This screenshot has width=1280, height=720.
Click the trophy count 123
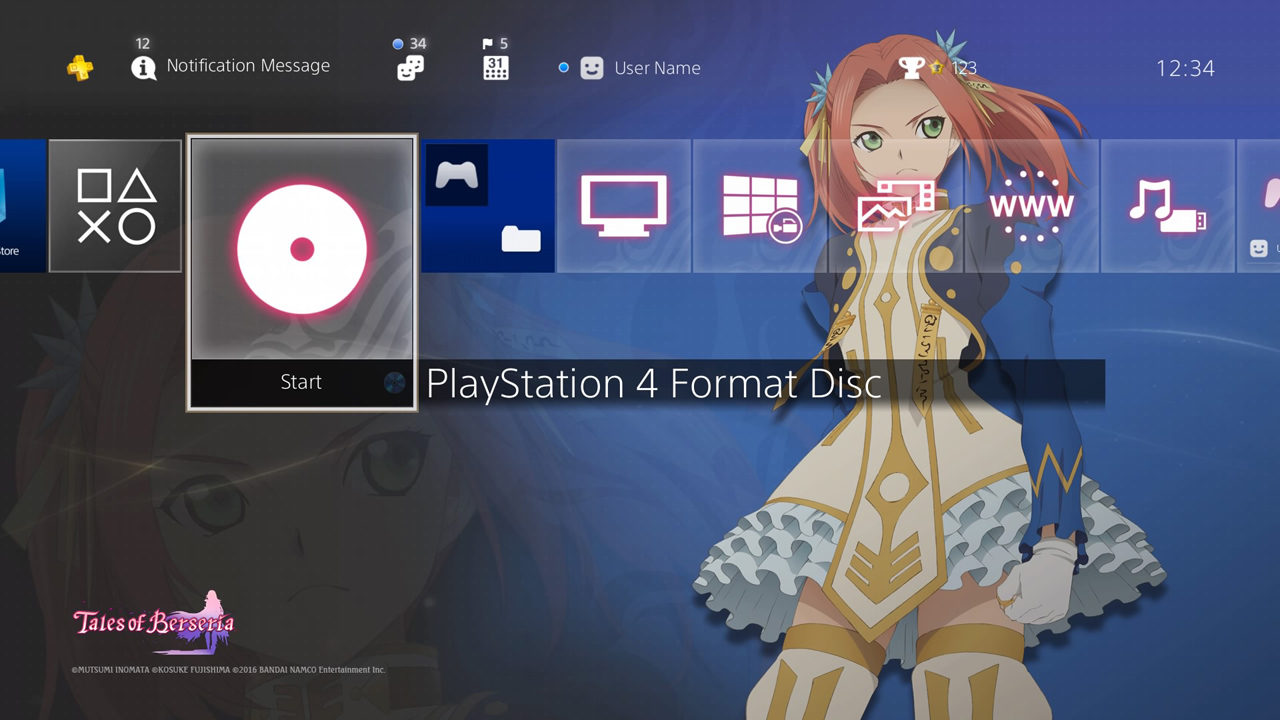point(964,68)
